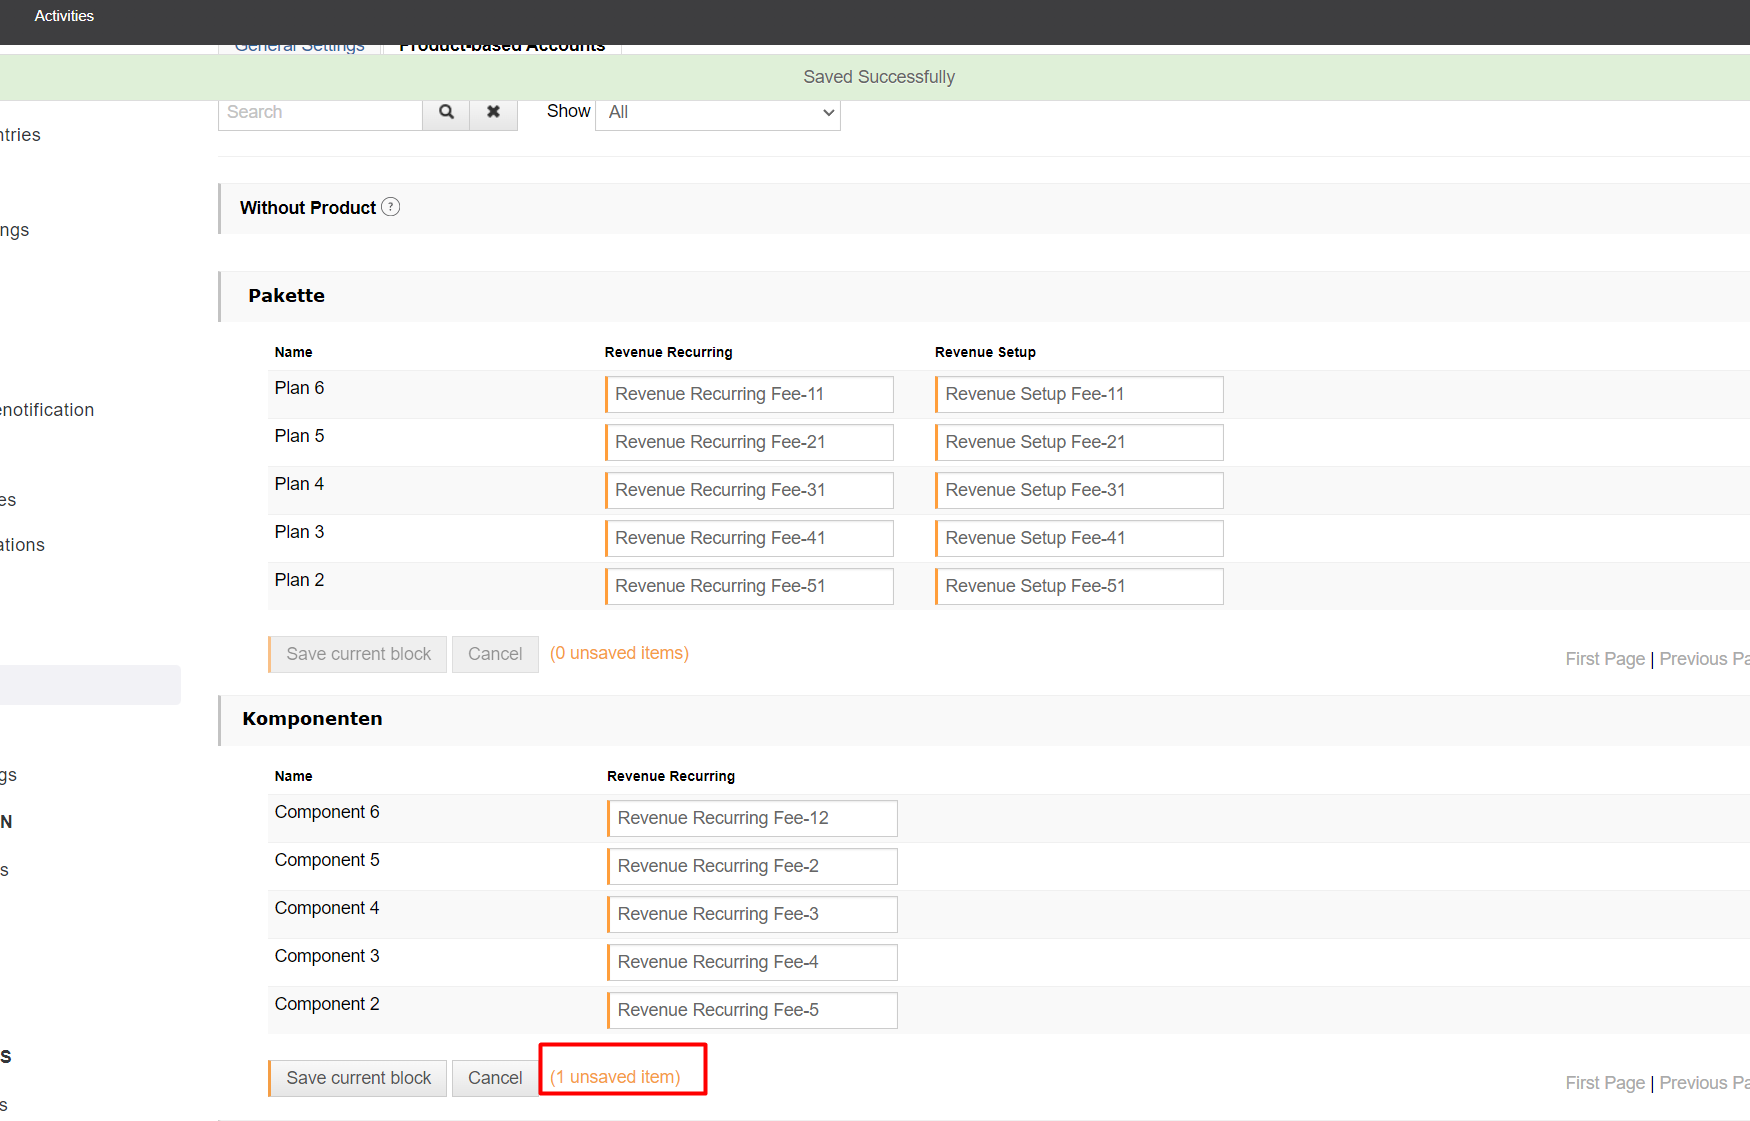Click Save current block under Pakette

coord(358,654)
